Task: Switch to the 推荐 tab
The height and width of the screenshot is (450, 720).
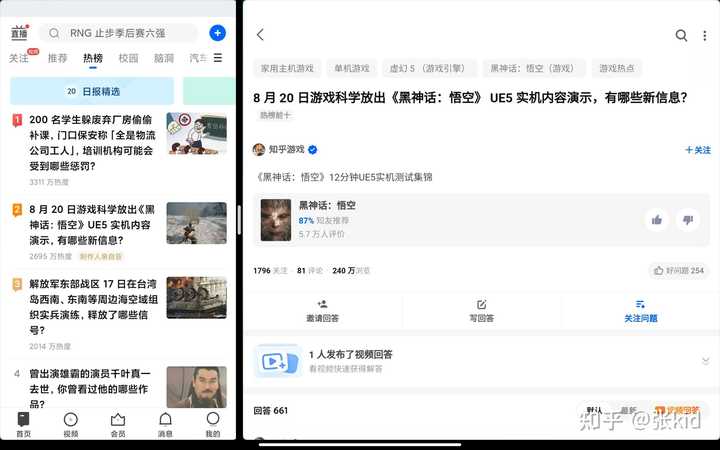Action: pyautogui.click(x=57, y=58)
